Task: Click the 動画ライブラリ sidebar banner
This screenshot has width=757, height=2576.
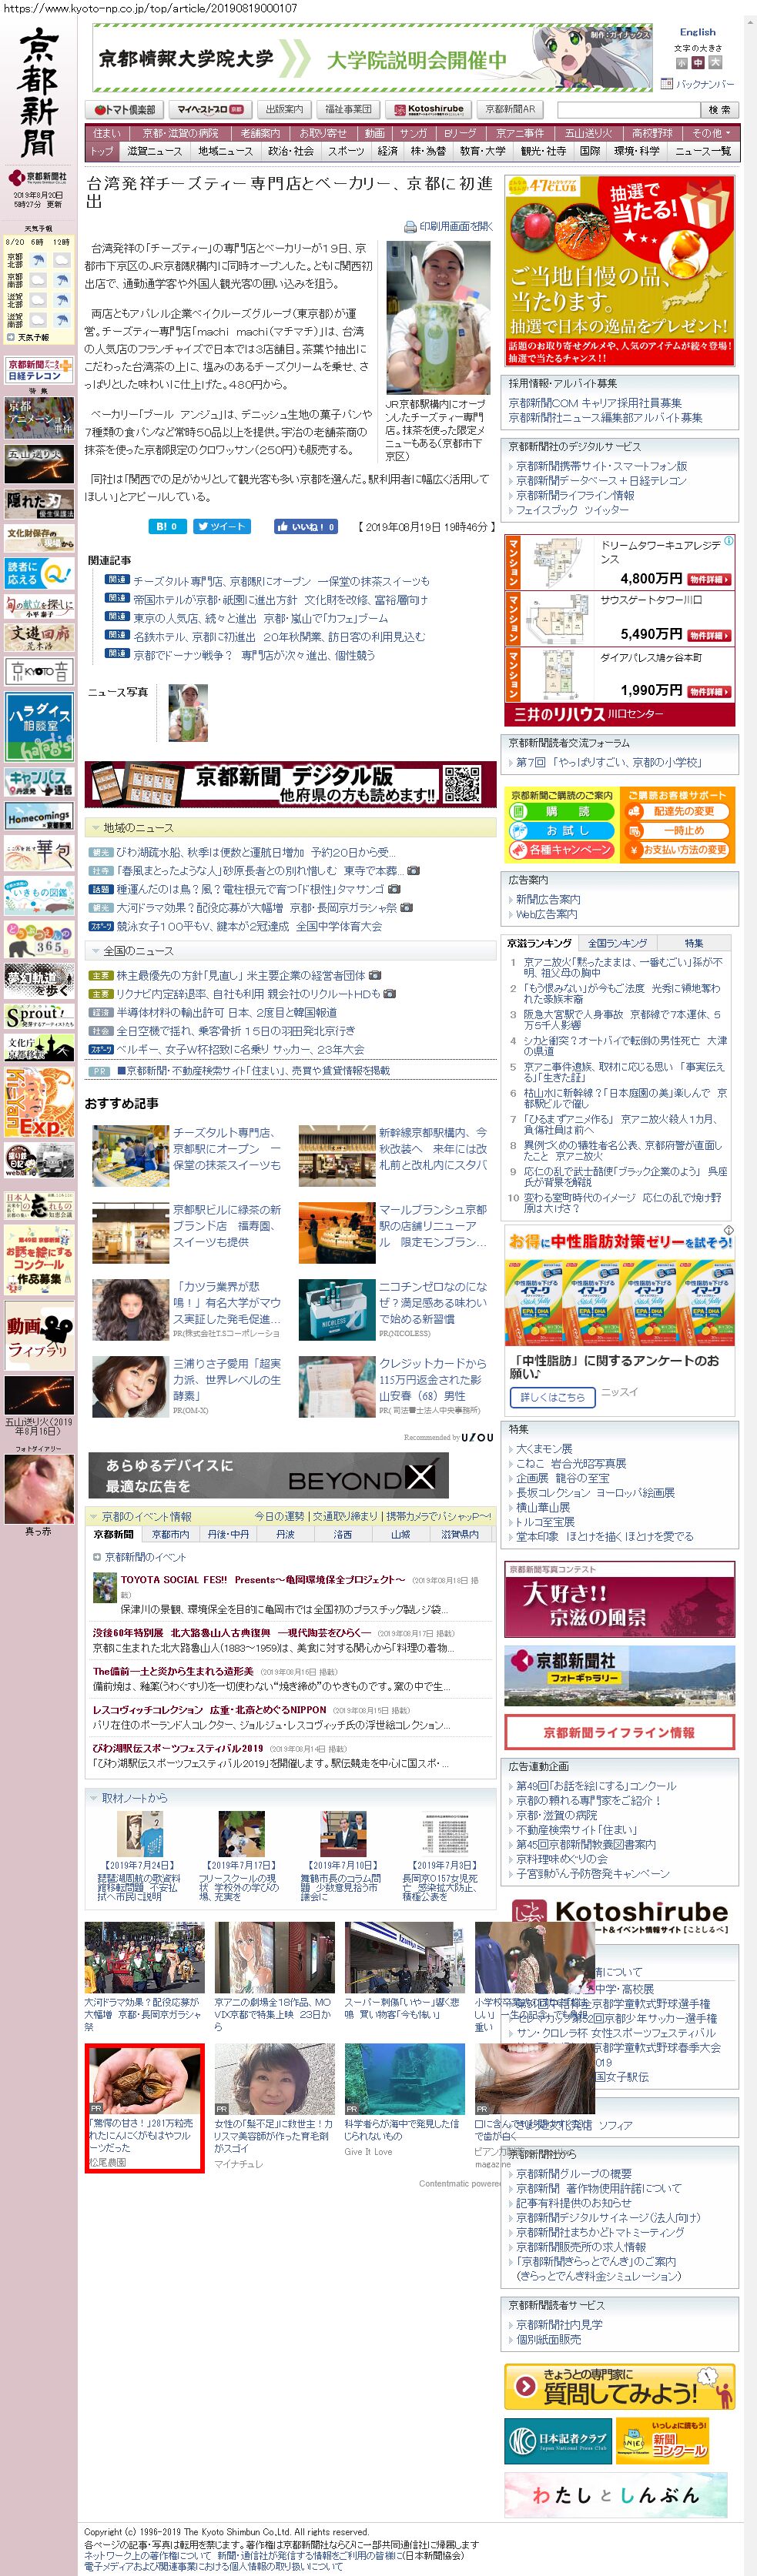Action: coord(39,1336)
